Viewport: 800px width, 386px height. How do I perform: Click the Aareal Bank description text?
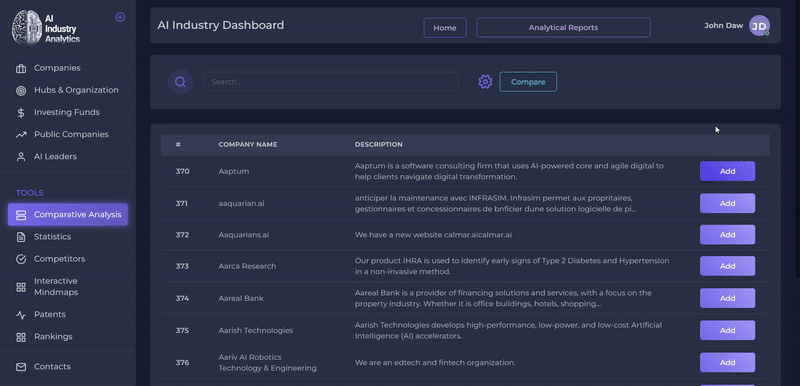(x=503, y=298)
